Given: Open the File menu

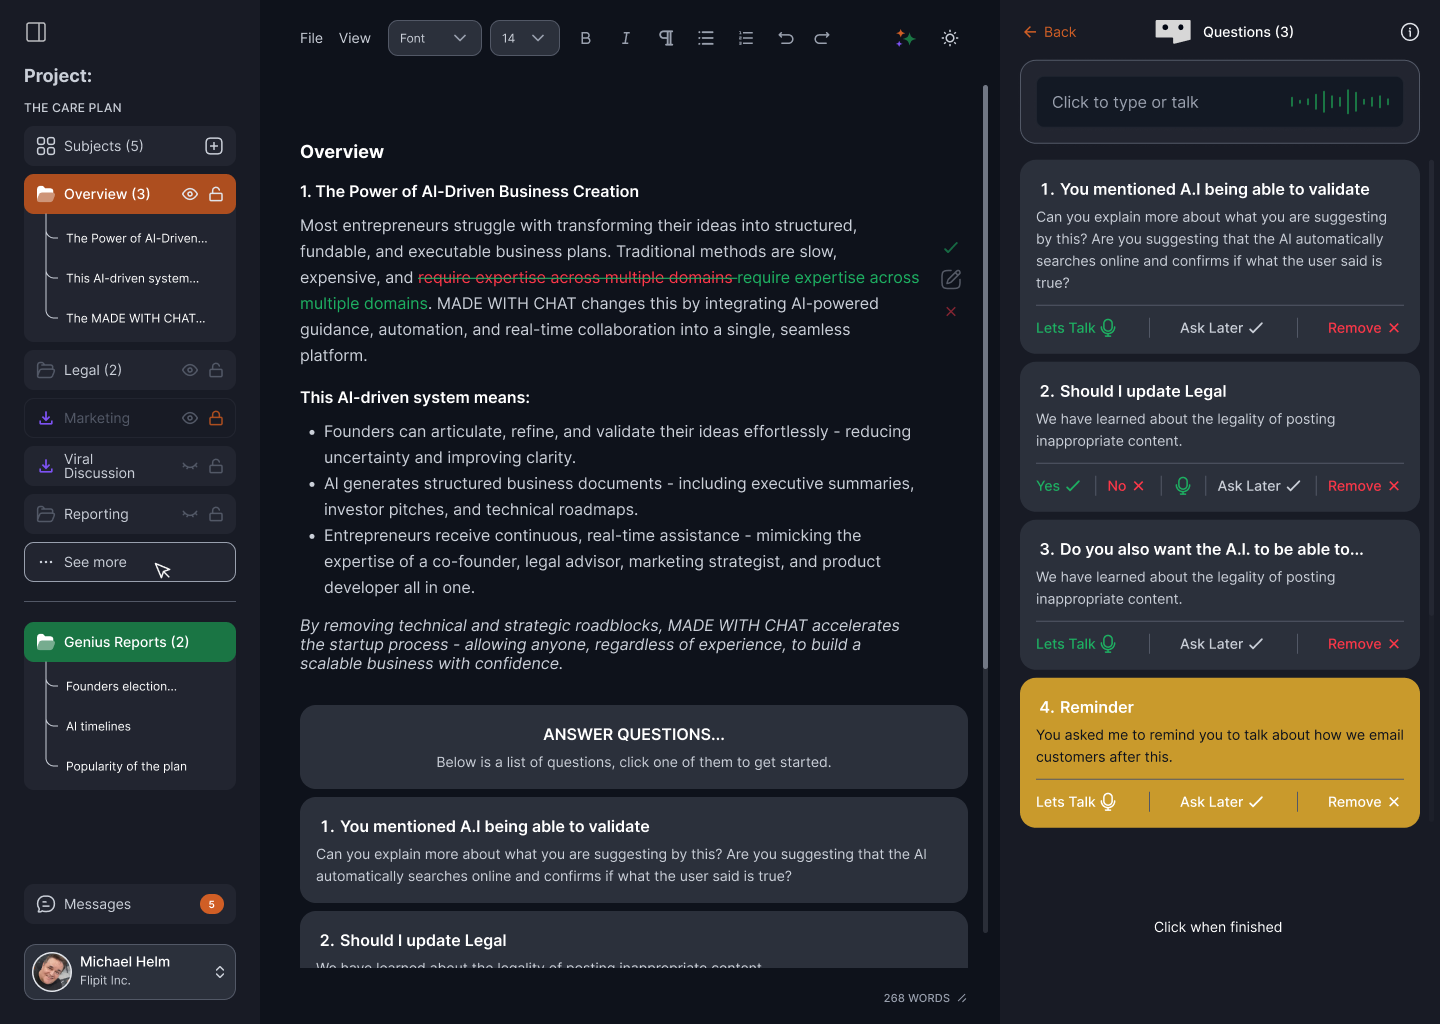Looking at the screenshot, I should pos(311,38).
